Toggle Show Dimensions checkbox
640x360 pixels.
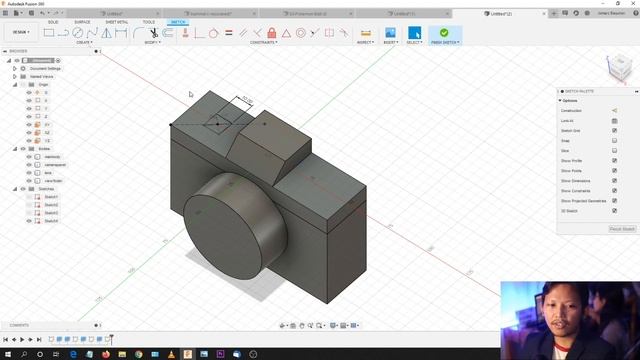tap(614, 181)
